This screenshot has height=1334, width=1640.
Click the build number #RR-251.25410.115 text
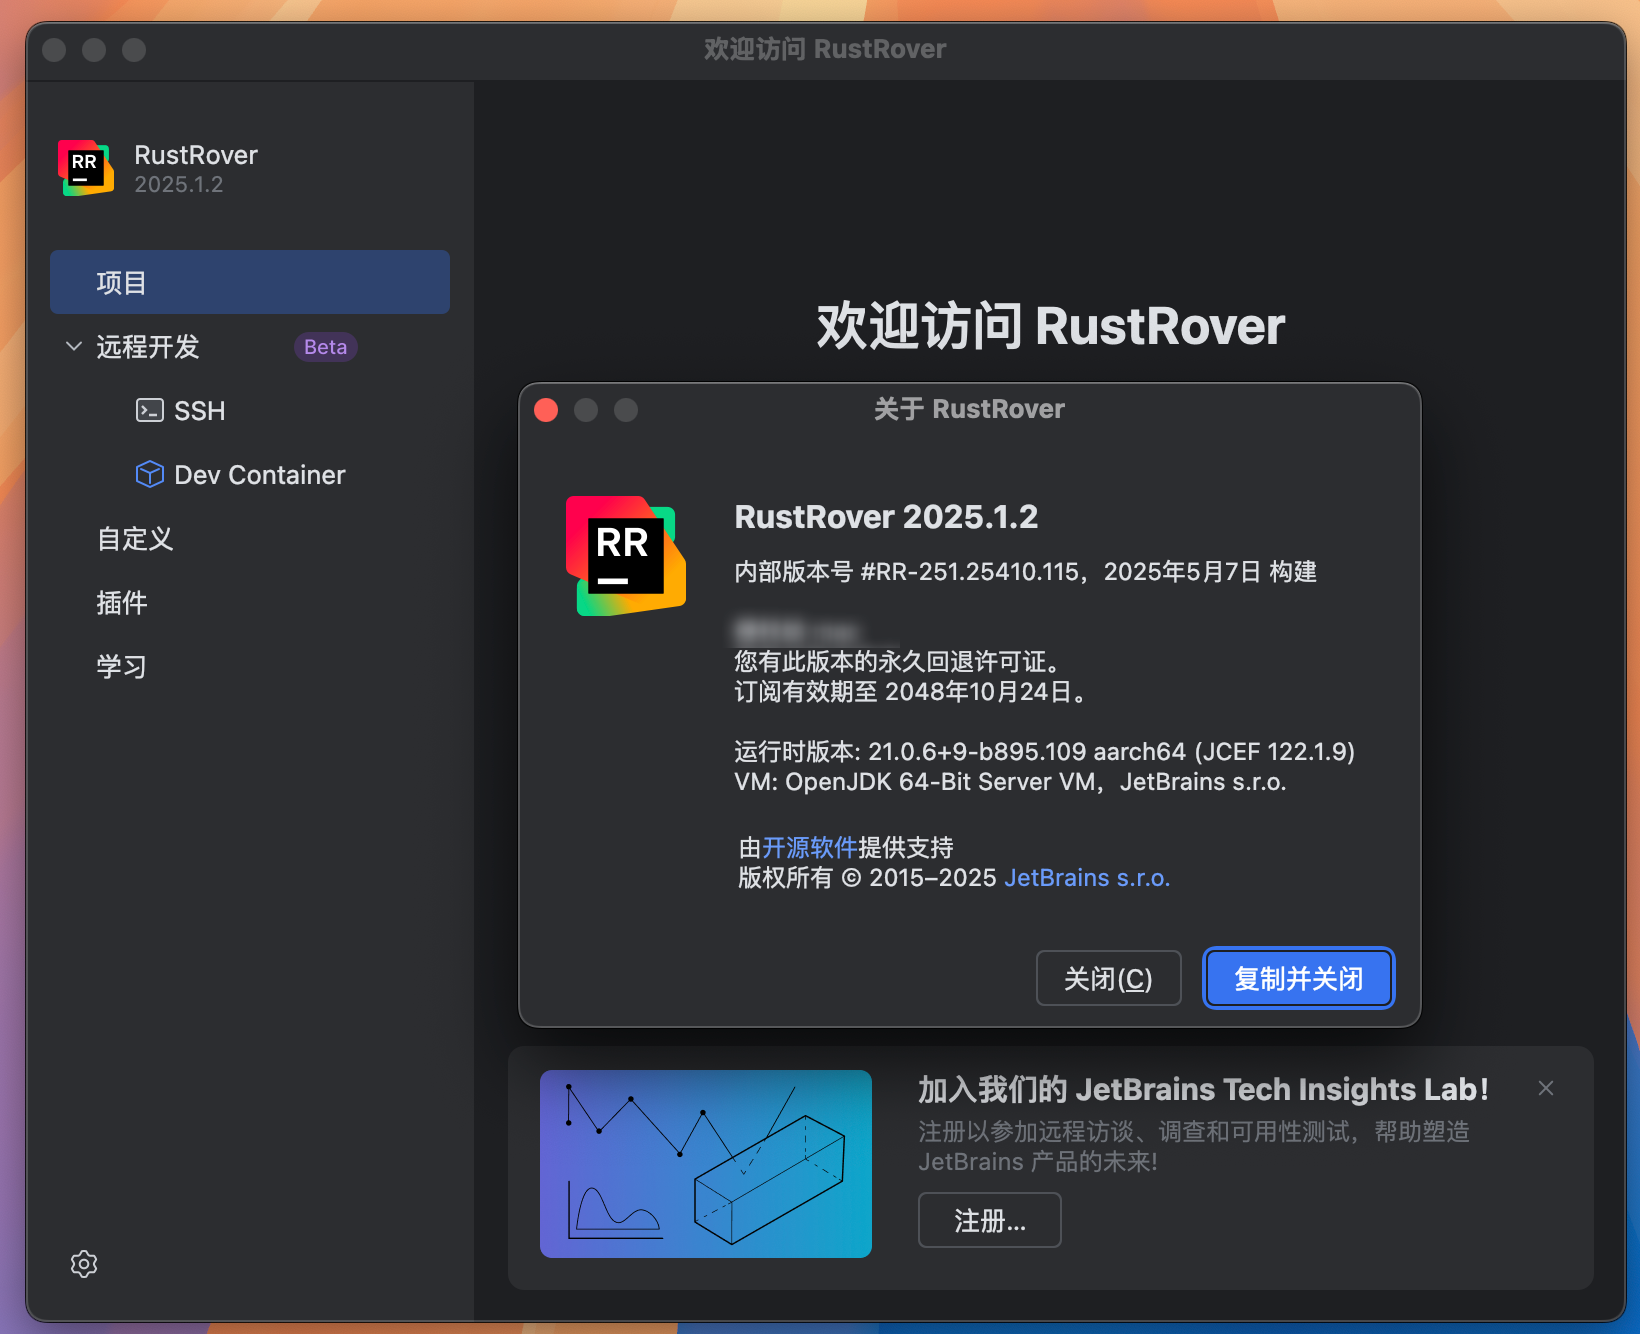(x=970, y=572)
